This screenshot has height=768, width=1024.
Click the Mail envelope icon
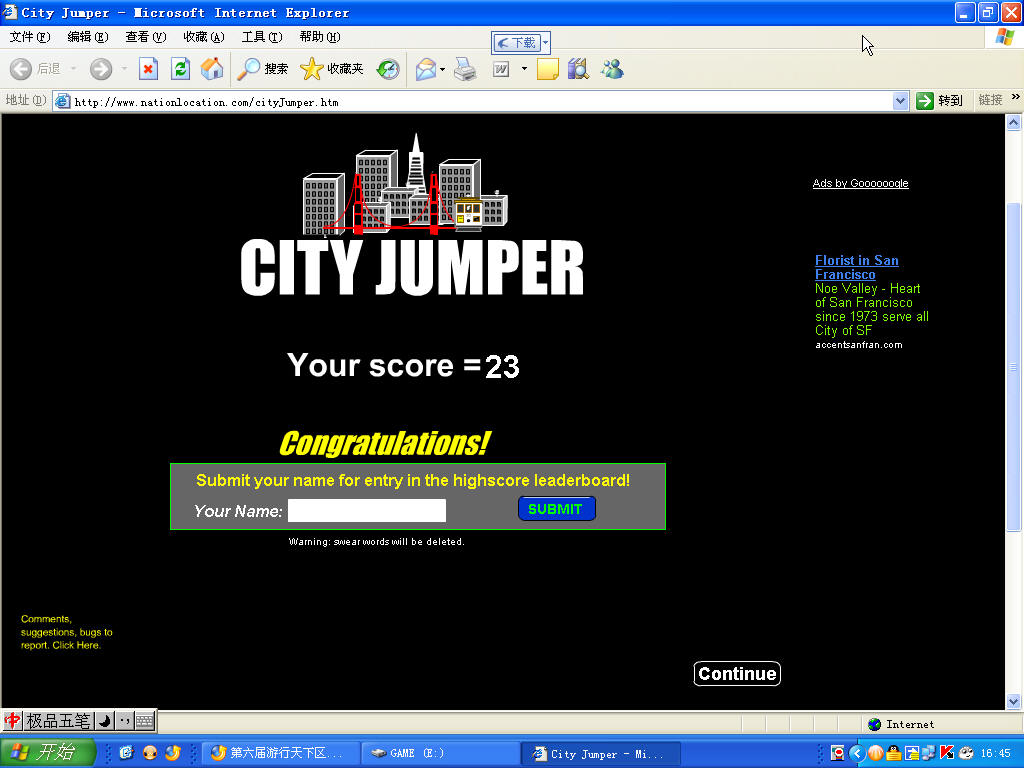(x=425, y=69)
